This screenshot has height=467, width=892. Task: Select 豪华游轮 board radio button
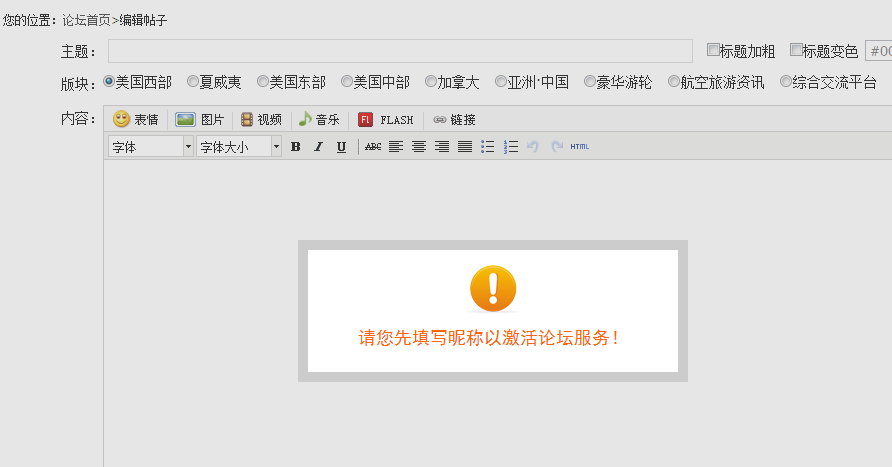[590, 81]
